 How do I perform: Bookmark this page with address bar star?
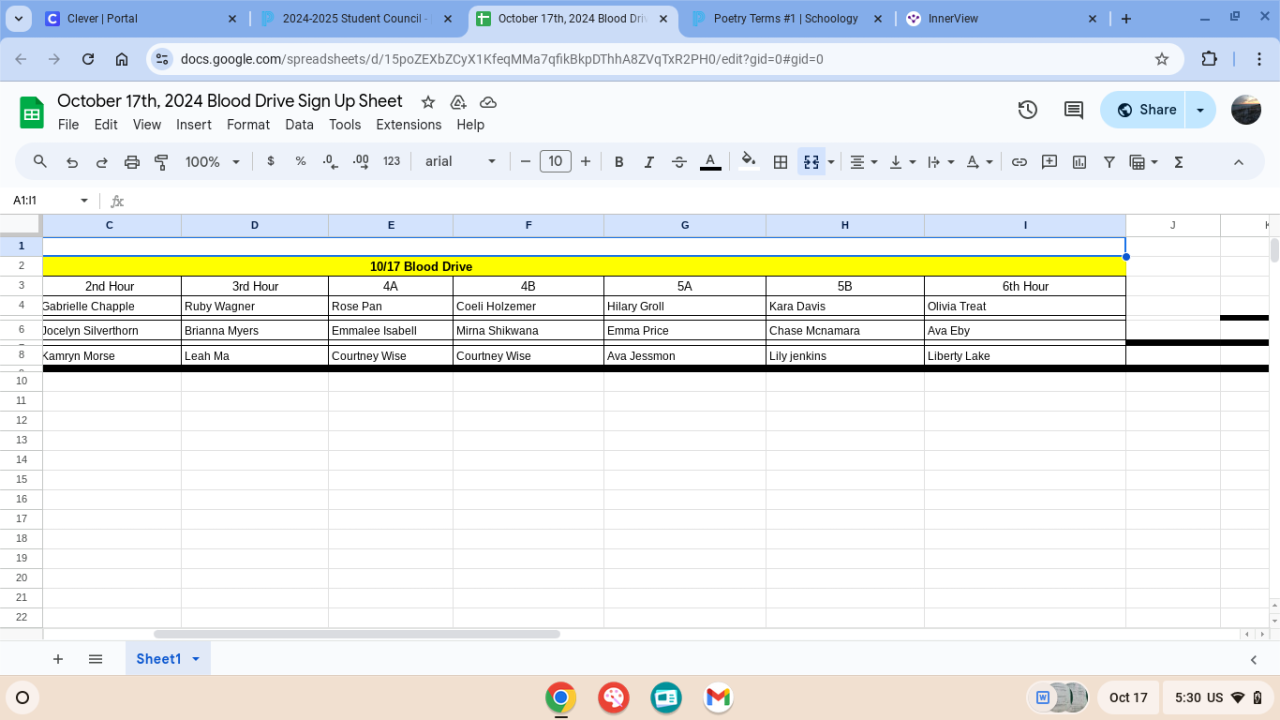[1162, 59]
